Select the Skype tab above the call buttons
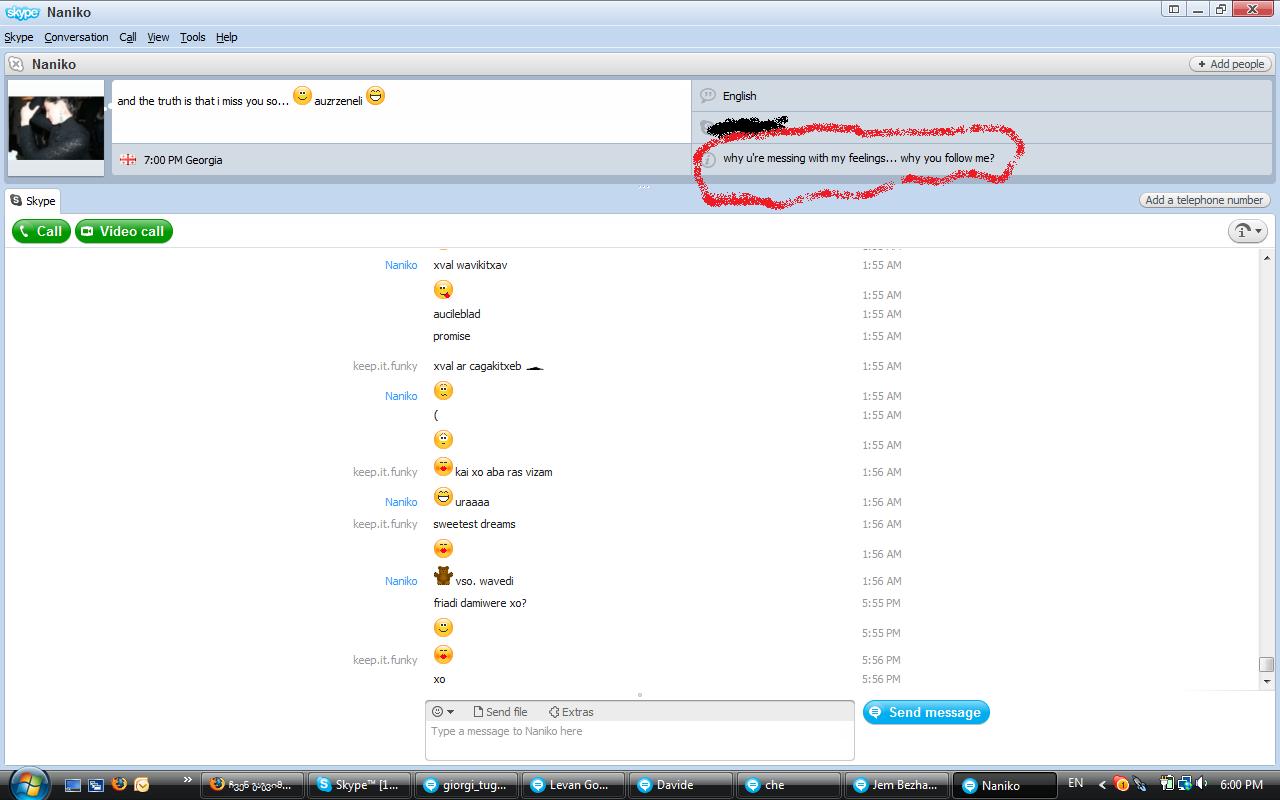This screenshot has width=1280, height=800. pos(33,201)
